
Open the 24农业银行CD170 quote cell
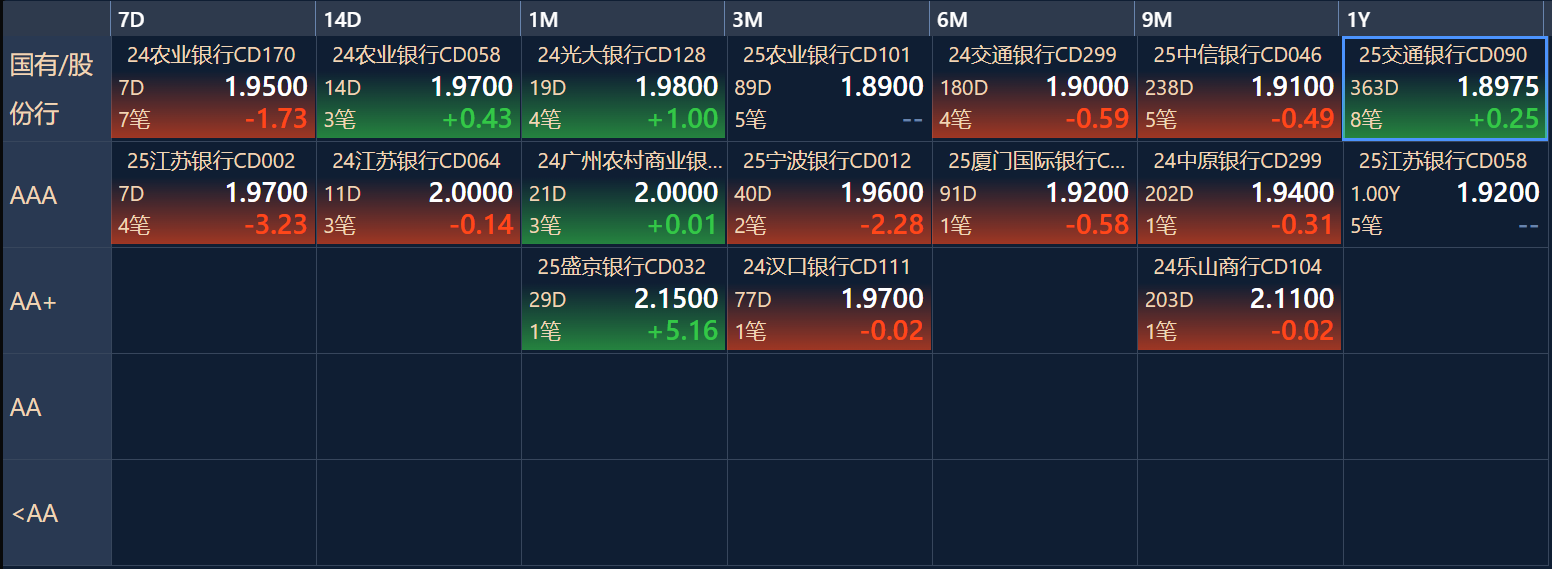tap(213, 88)
